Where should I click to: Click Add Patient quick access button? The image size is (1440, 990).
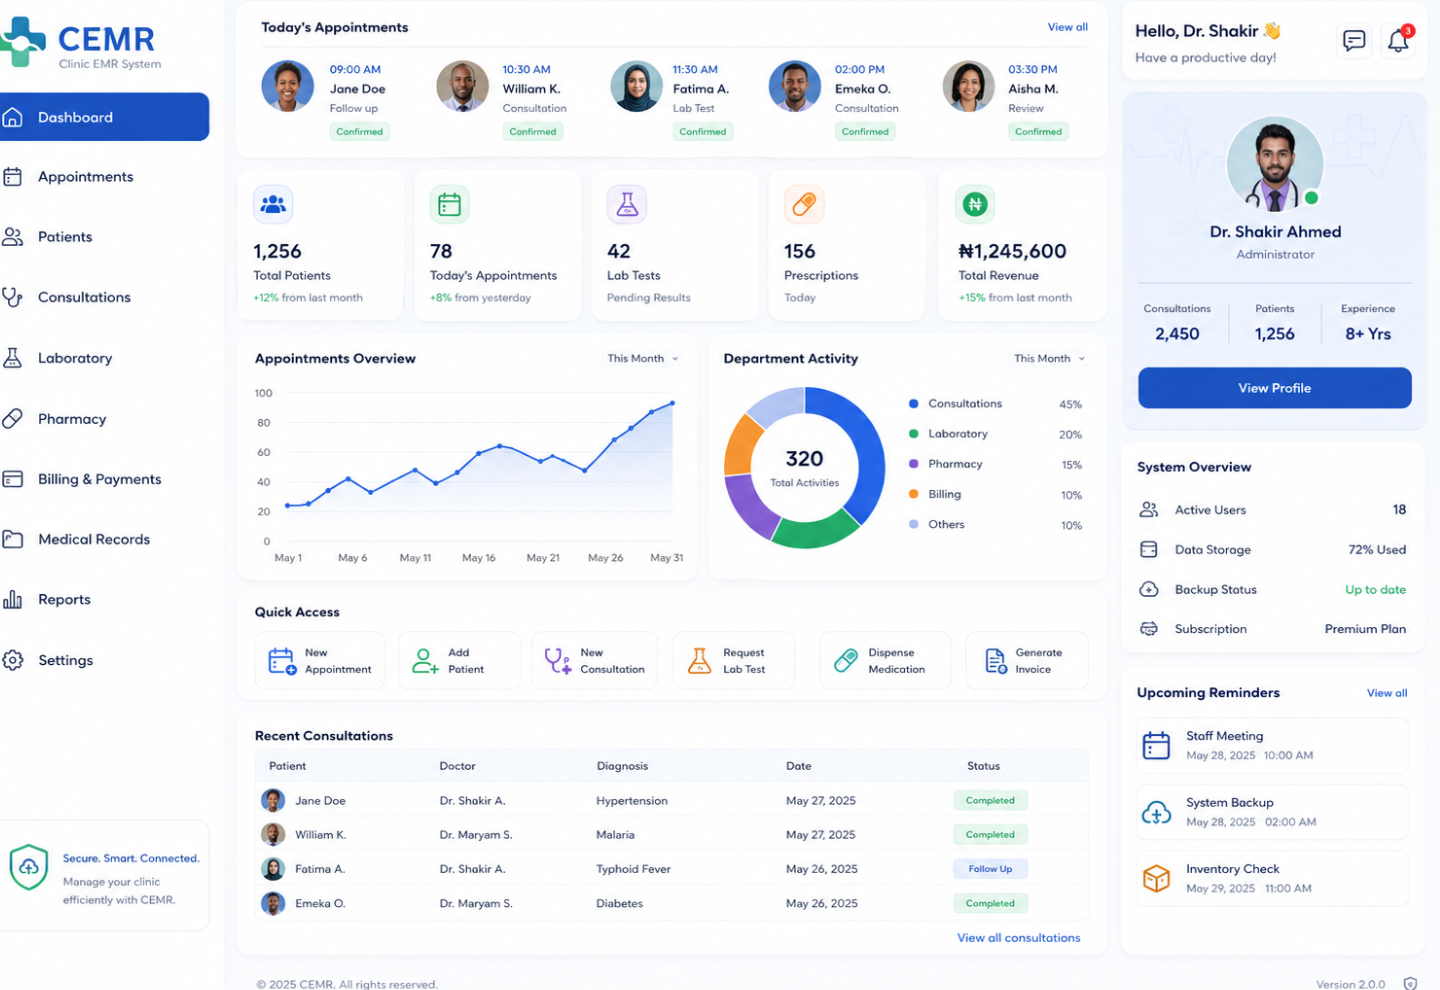(x=459, y=660)
